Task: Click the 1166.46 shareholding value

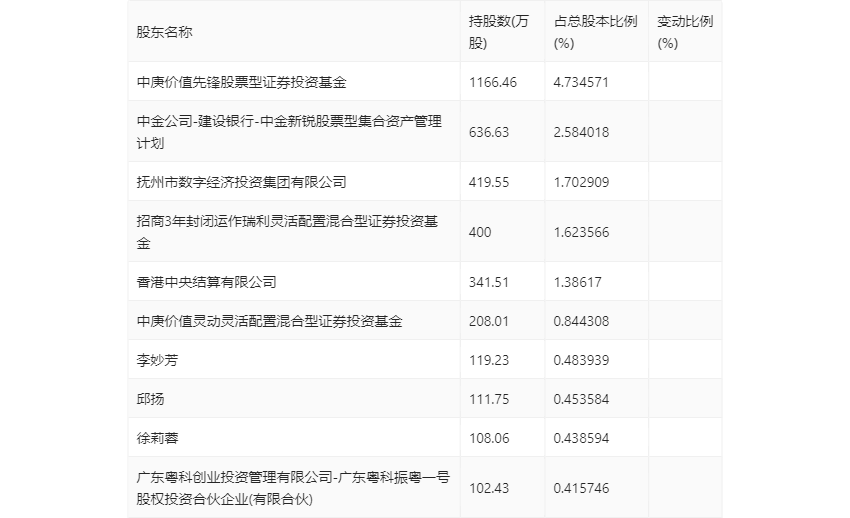Action: click(493, 82)
